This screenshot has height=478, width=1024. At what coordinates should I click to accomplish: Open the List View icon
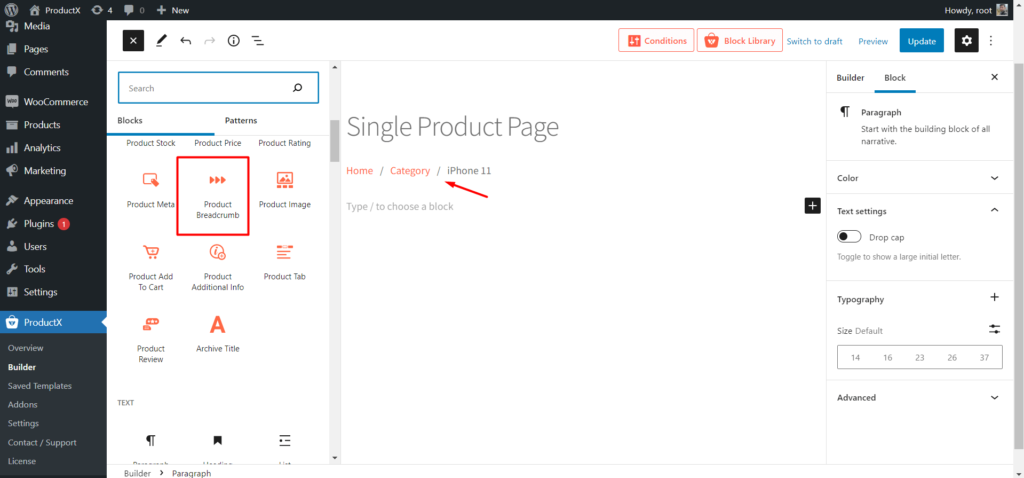click(258, 40)
